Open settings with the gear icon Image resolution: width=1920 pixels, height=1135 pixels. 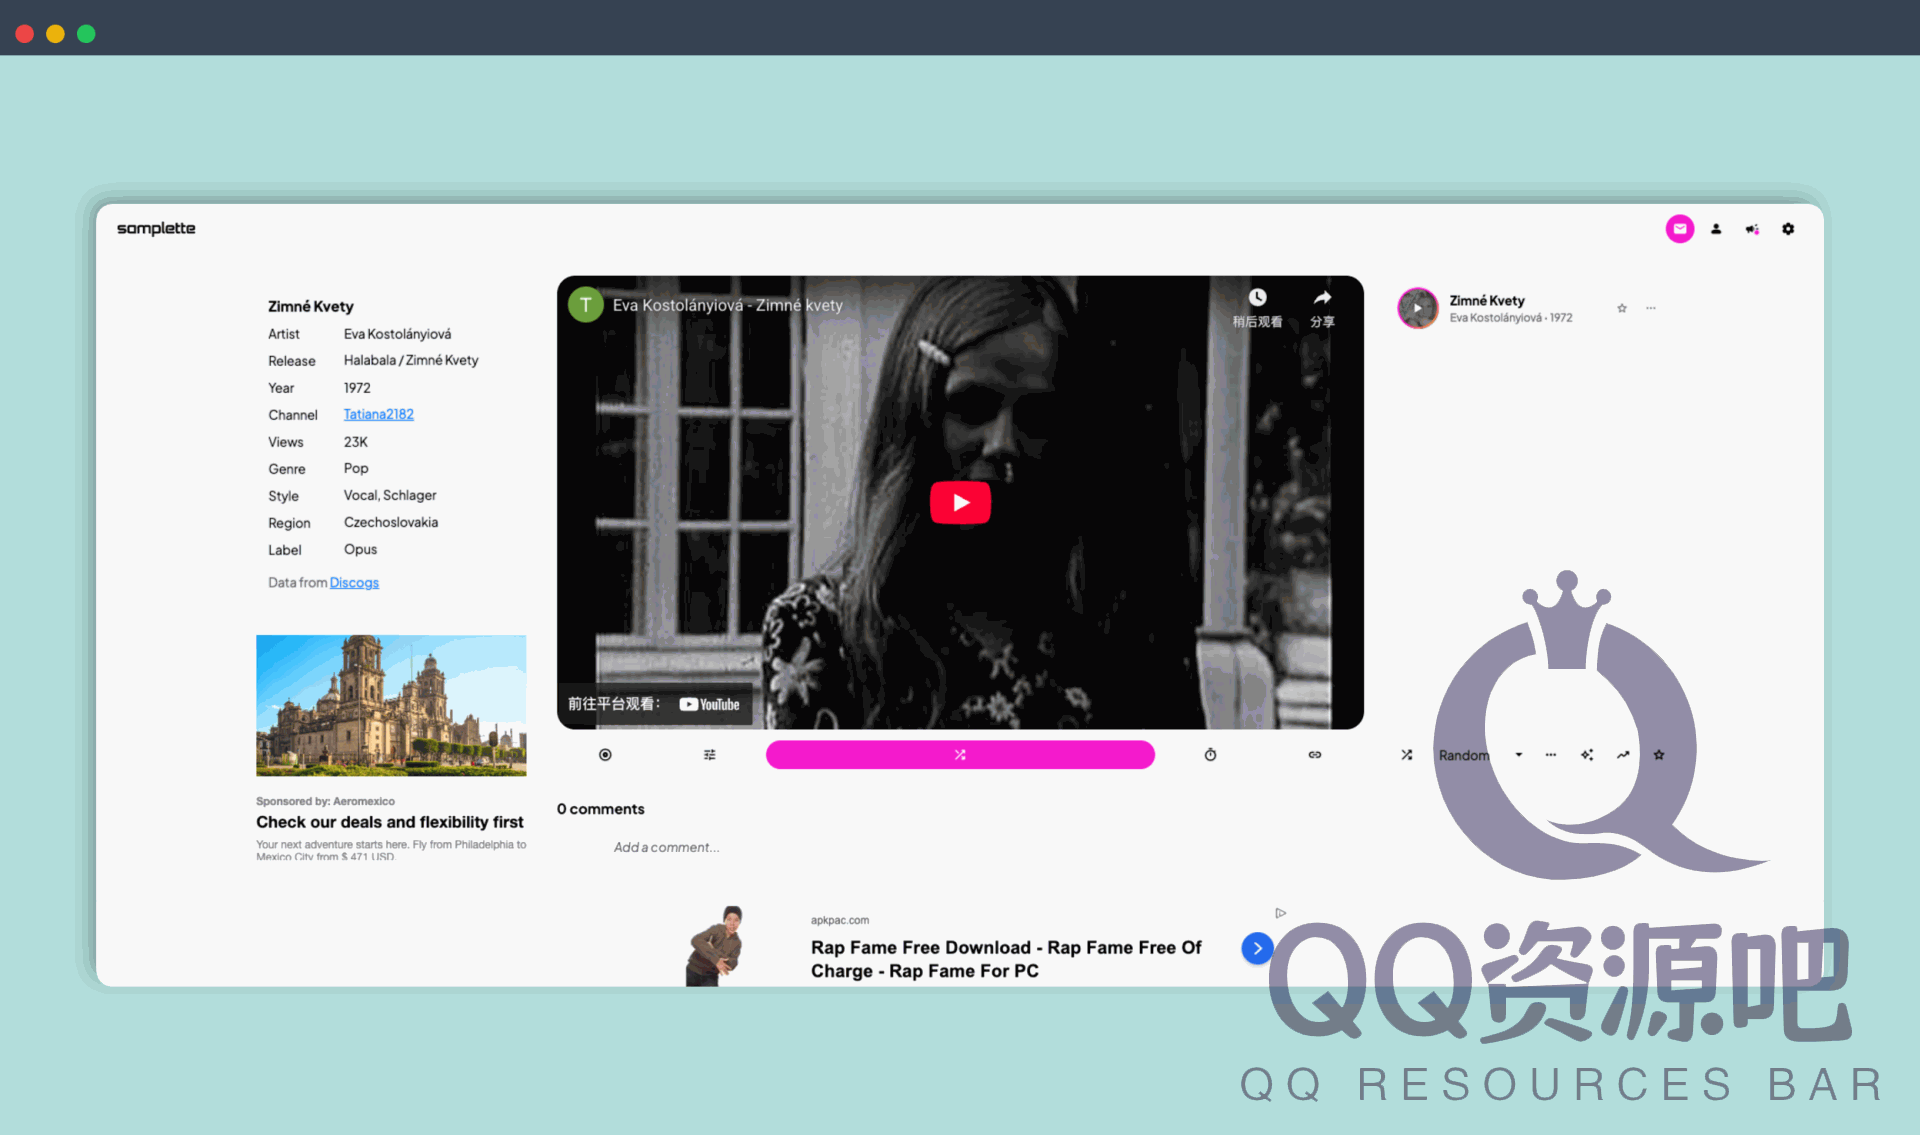(x=1788, y=229)
